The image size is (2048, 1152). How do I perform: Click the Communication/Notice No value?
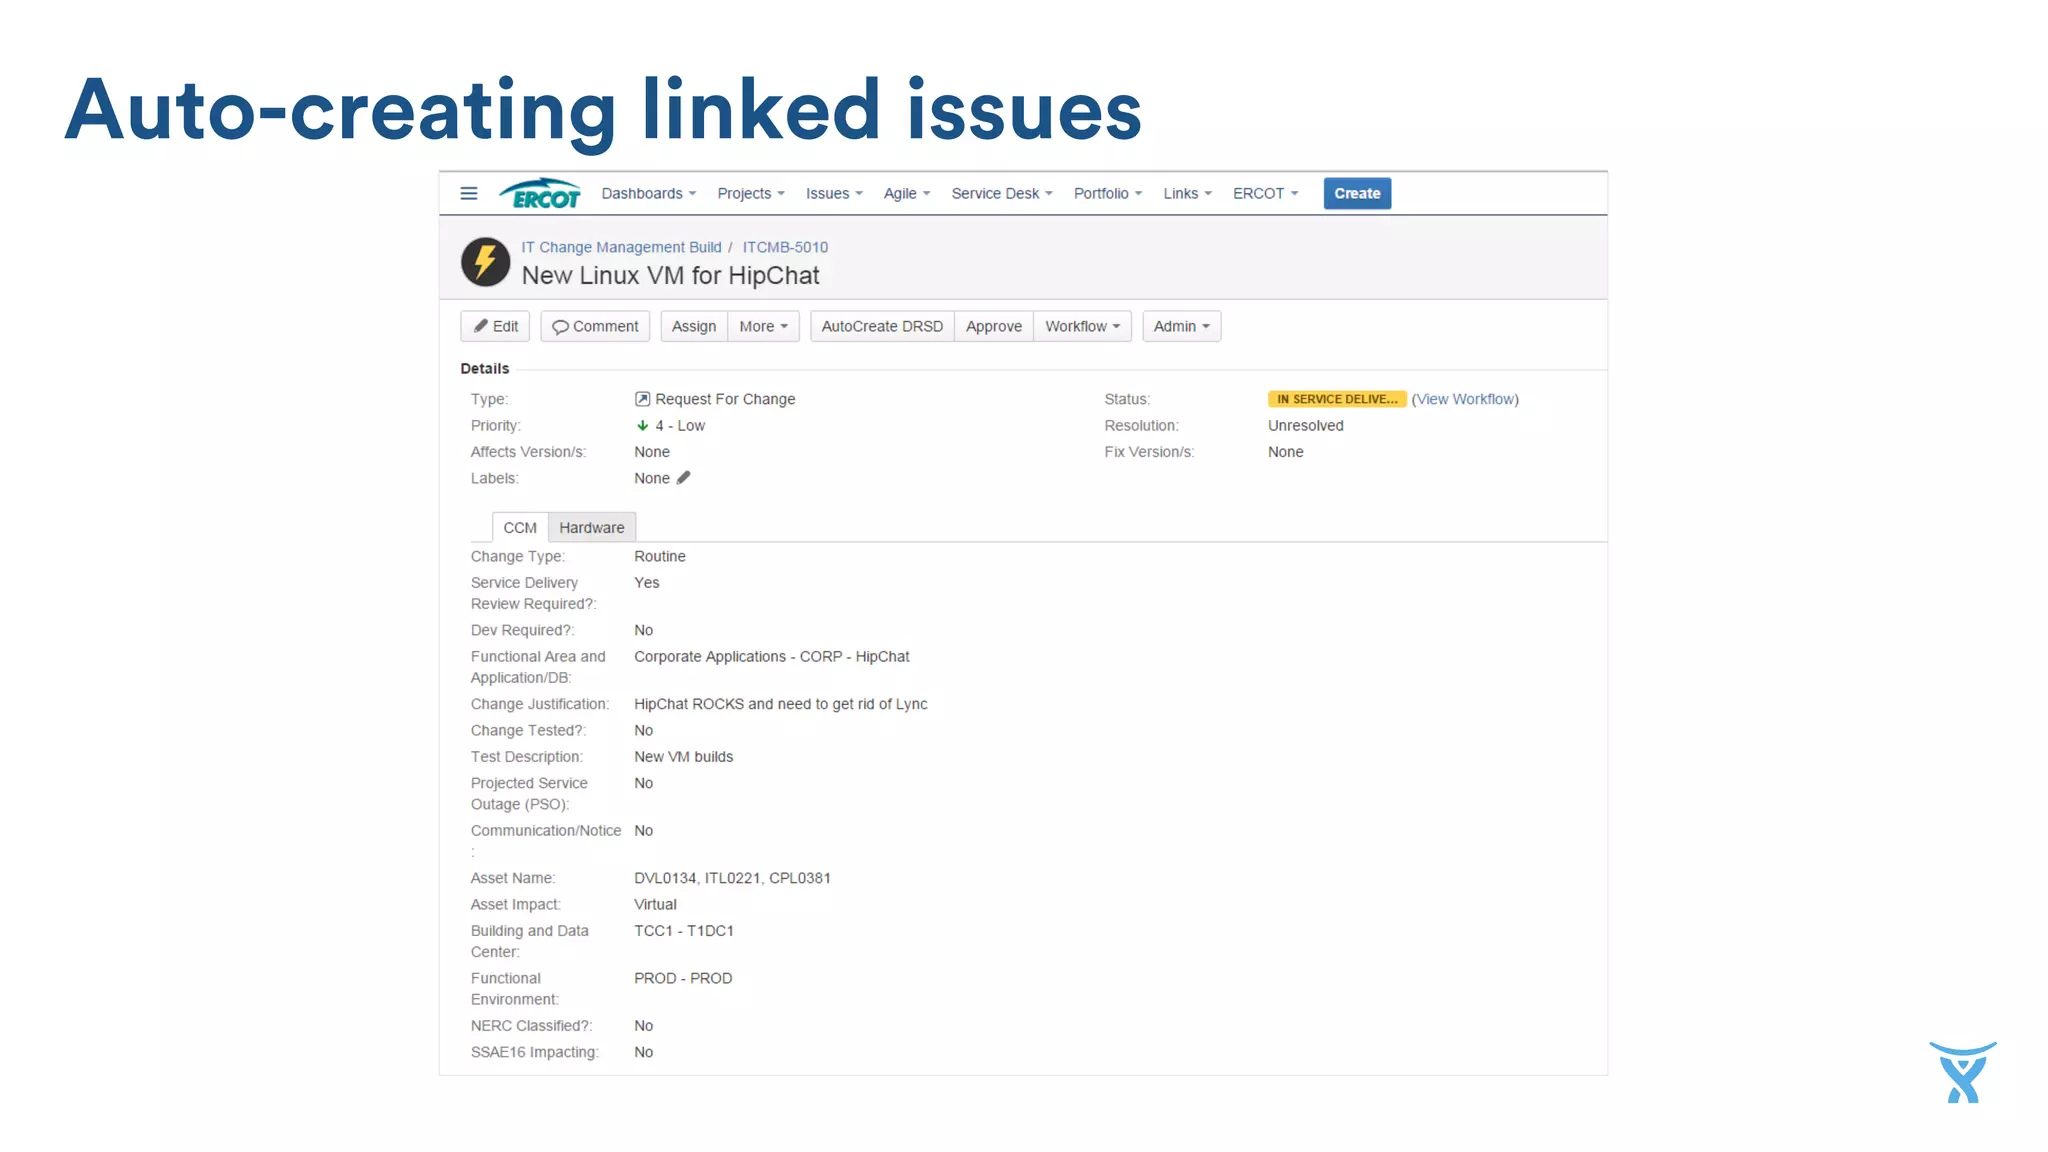(644, 830)
